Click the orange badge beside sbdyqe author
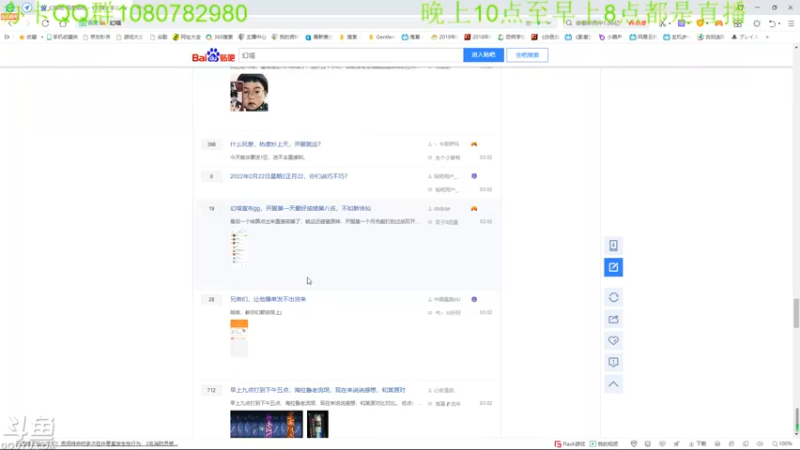 tap(474, 209)
